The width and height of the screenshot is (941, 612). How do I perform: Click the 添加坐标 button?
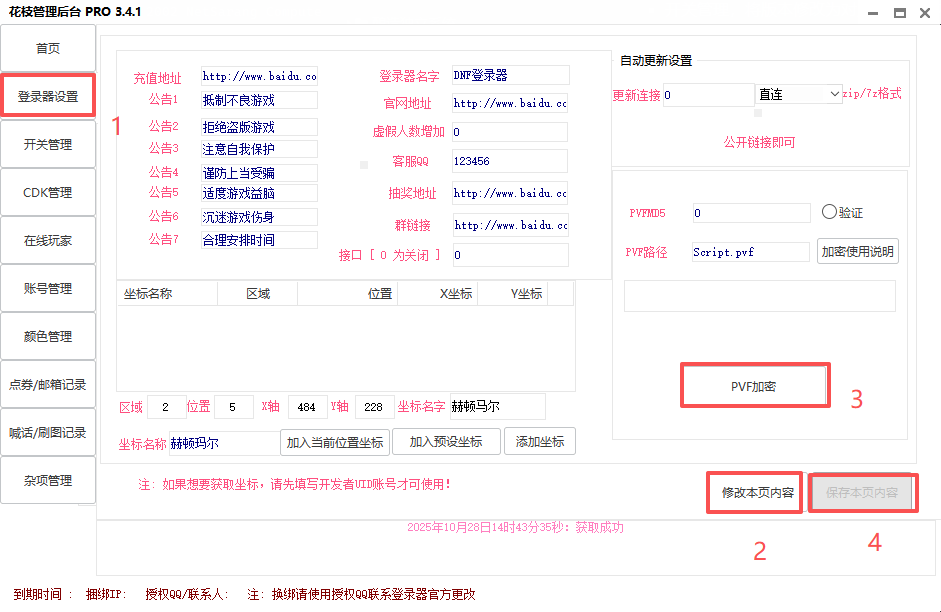coord(540,442)
